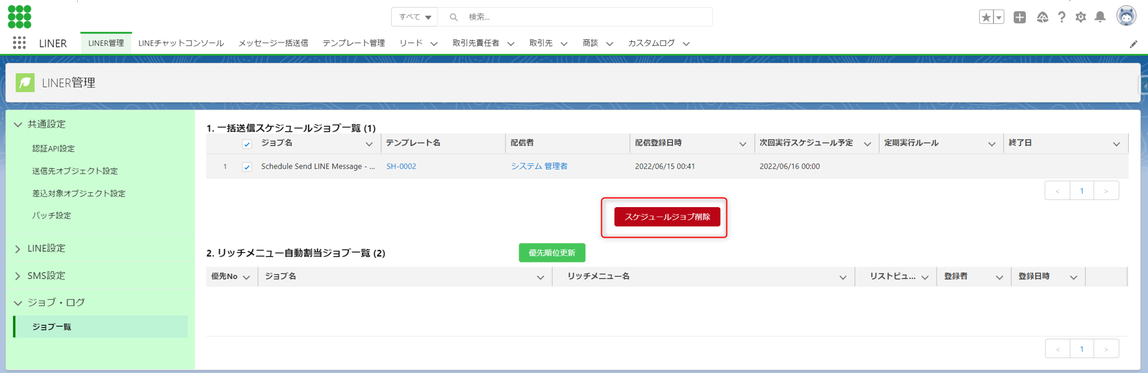Viewport: 1148px width, 373px height.
Task: Go to next page in schedule job table
Action: 1106,190
